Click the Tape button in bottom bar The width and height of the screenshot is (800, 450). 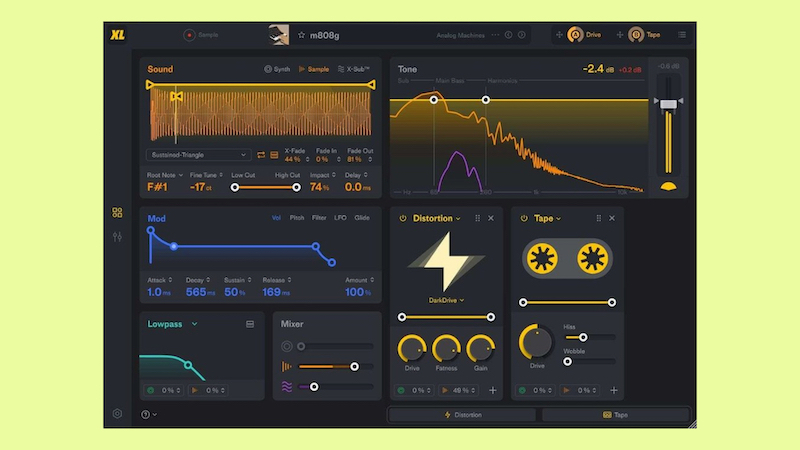point(615,414)
